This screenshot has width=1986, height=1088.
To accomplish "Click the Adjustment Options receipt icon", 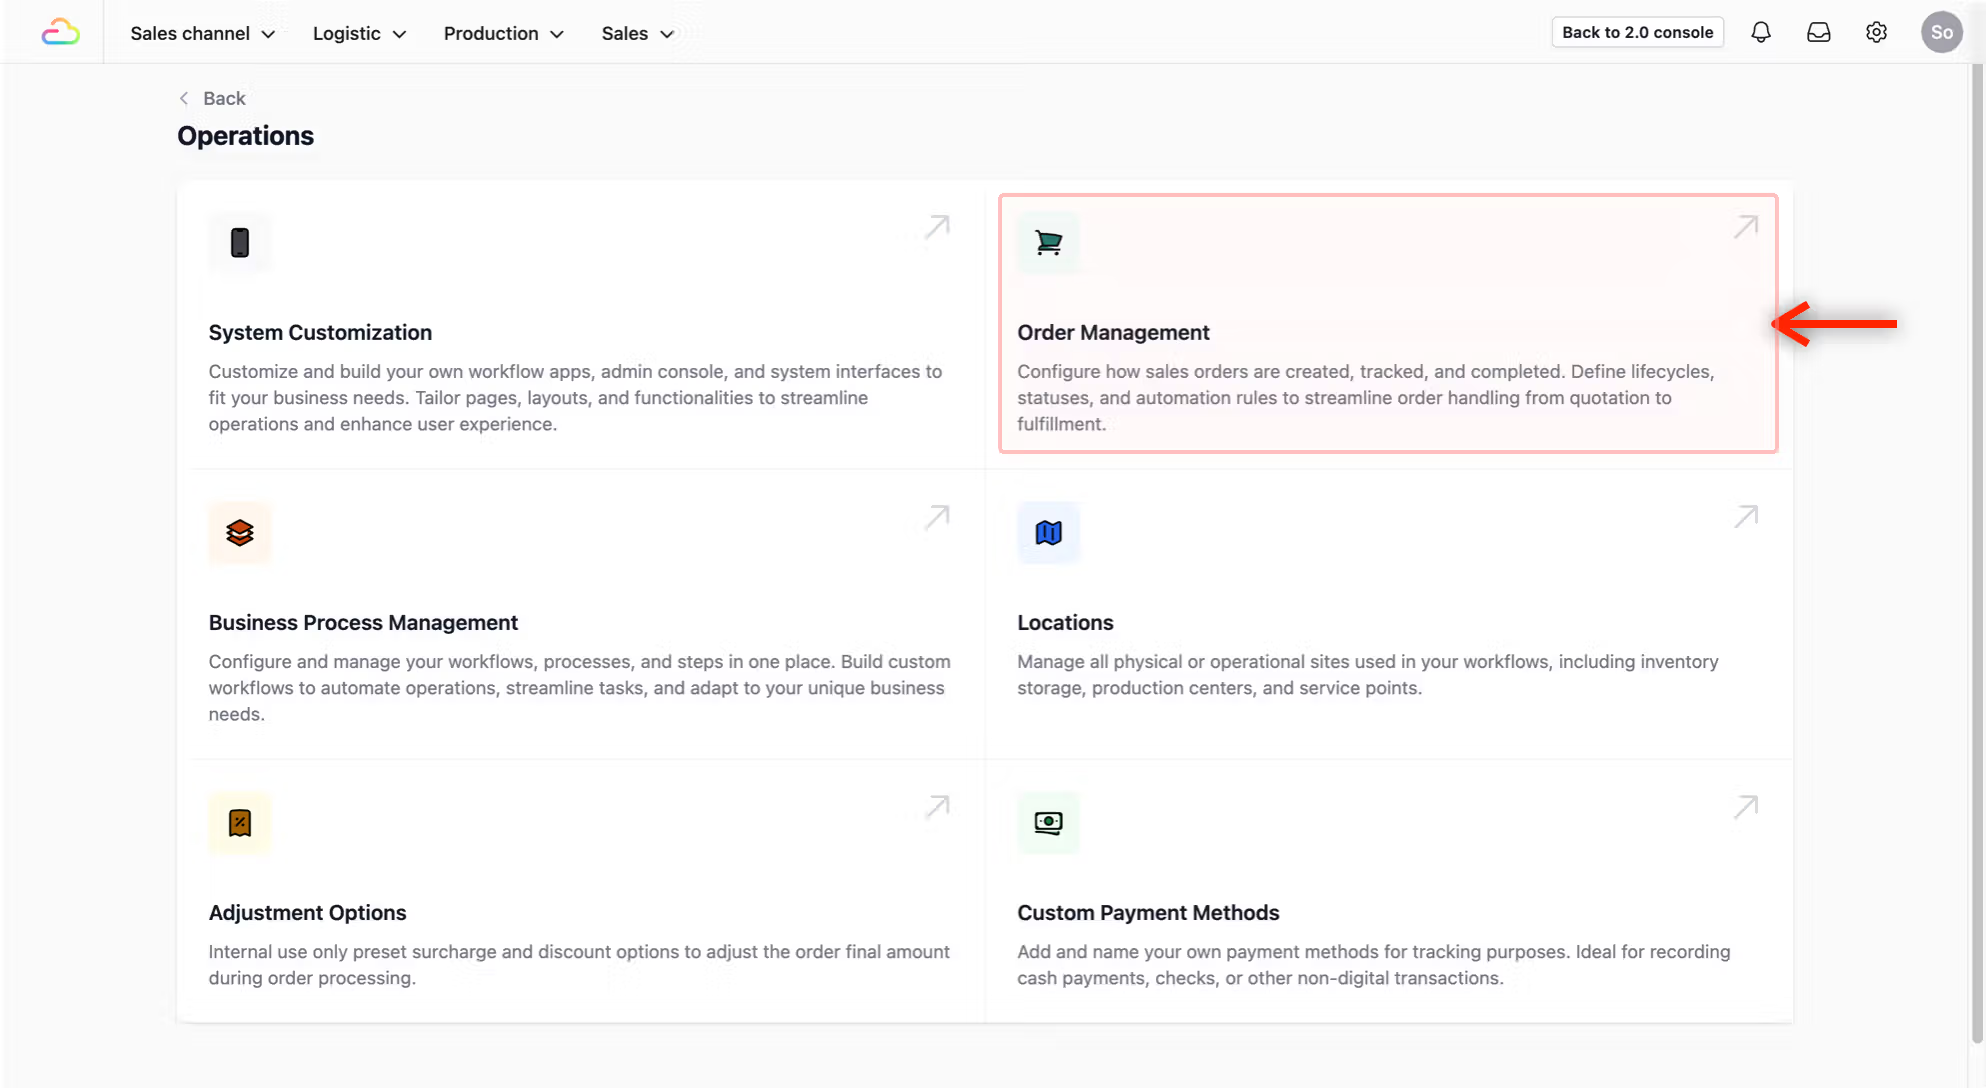I will [240, 823].
